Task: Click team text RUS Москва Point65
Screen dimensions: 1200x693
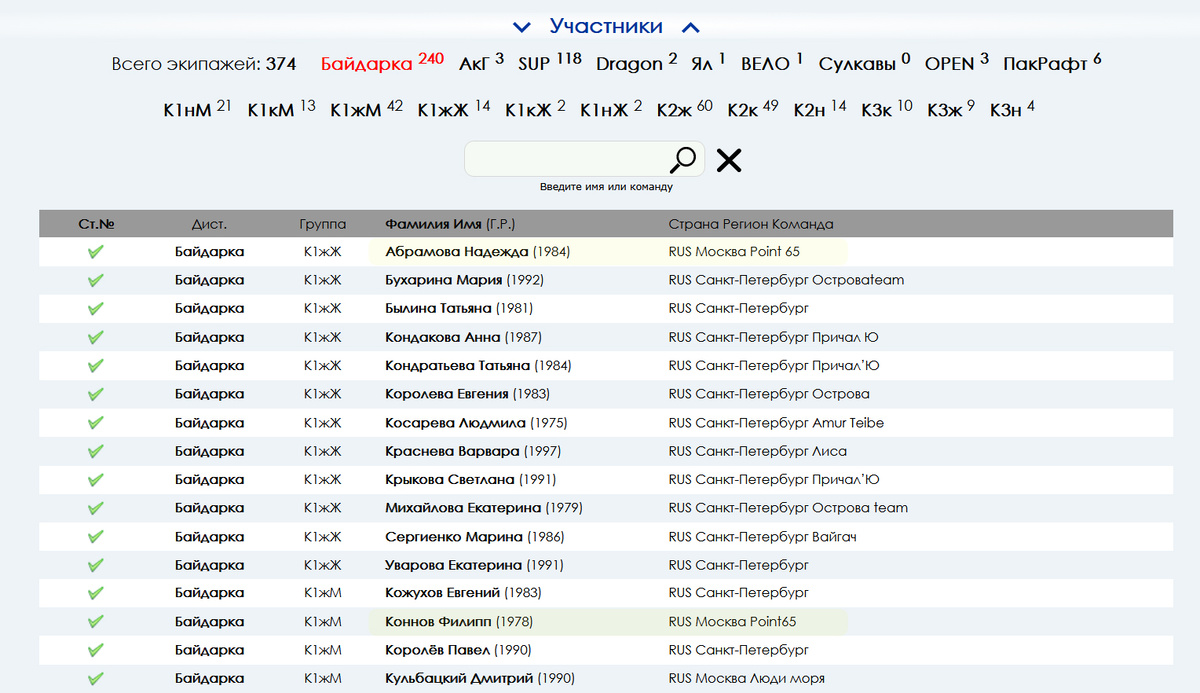Action: tap(732, 622)
